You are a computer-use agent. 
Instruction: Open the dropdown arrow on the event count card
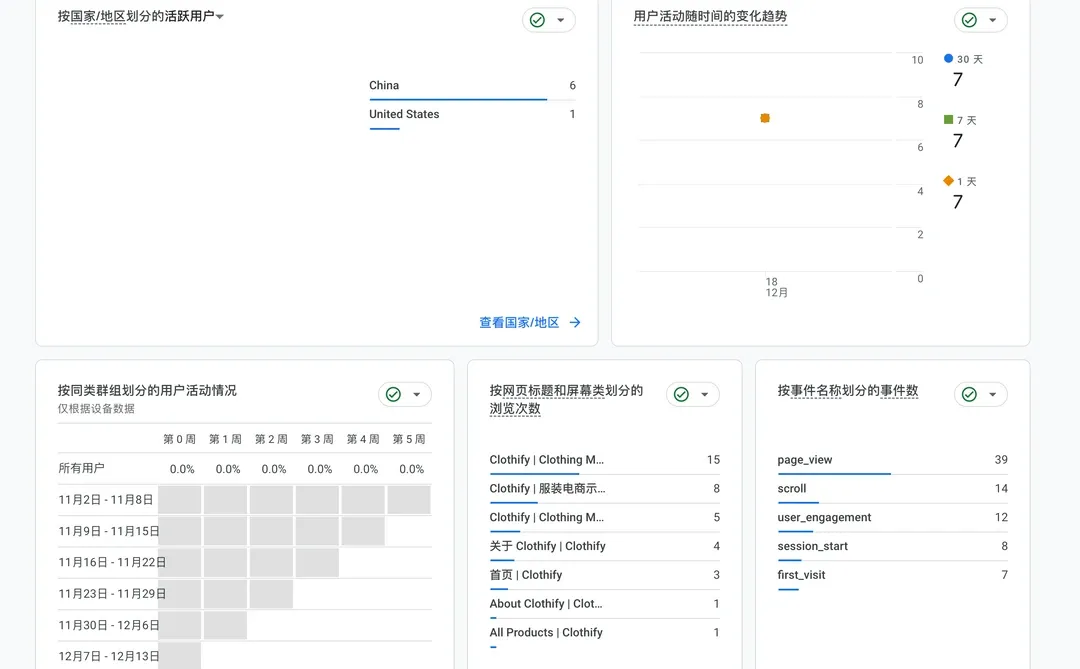pos(993,394)
